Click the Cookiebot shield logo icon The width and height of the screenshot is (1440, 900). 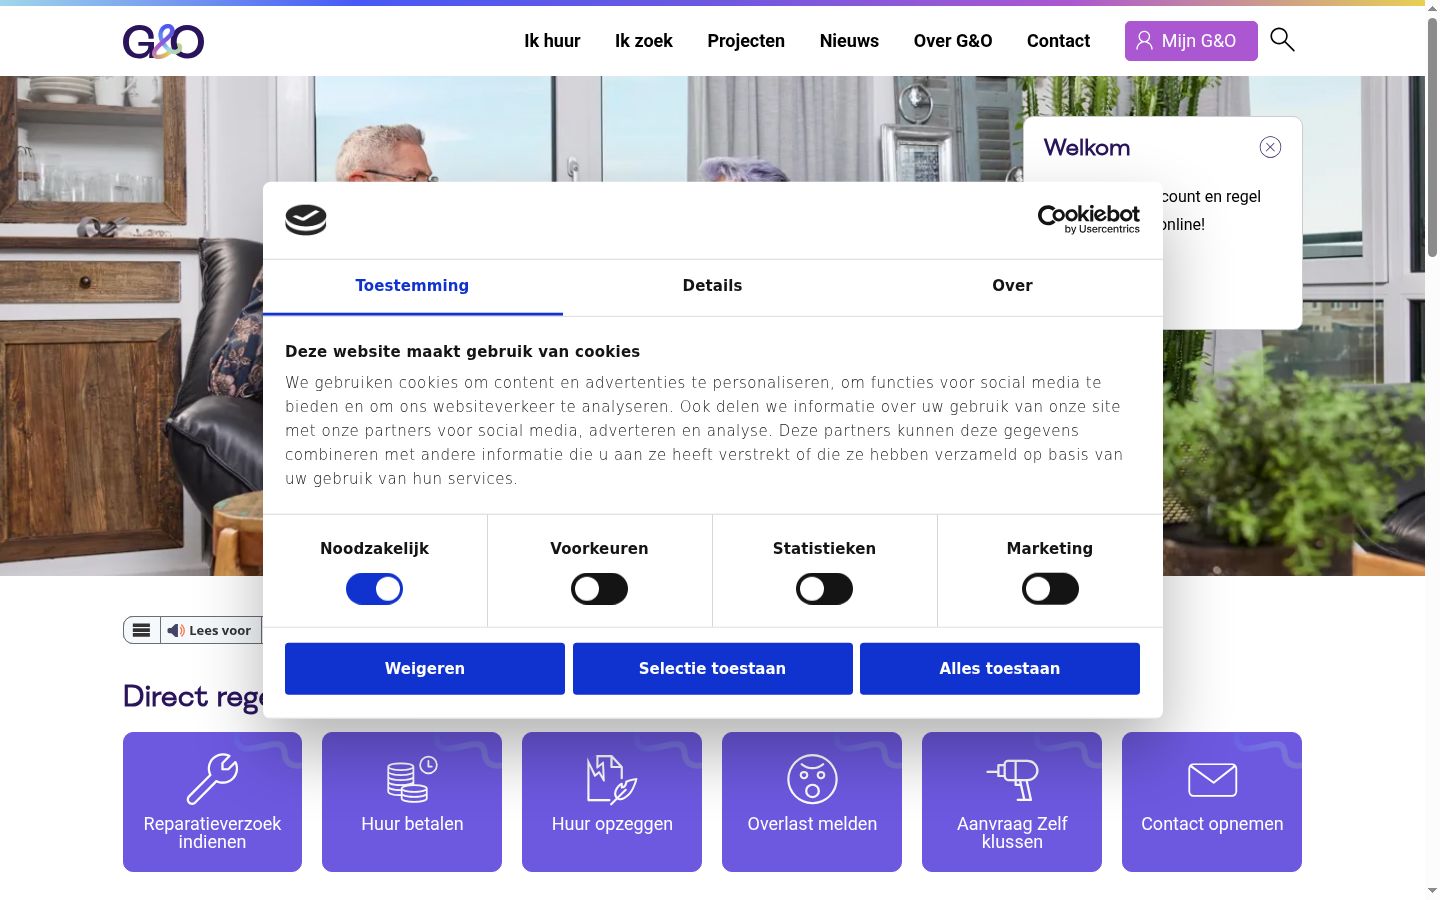click(306, 219)
